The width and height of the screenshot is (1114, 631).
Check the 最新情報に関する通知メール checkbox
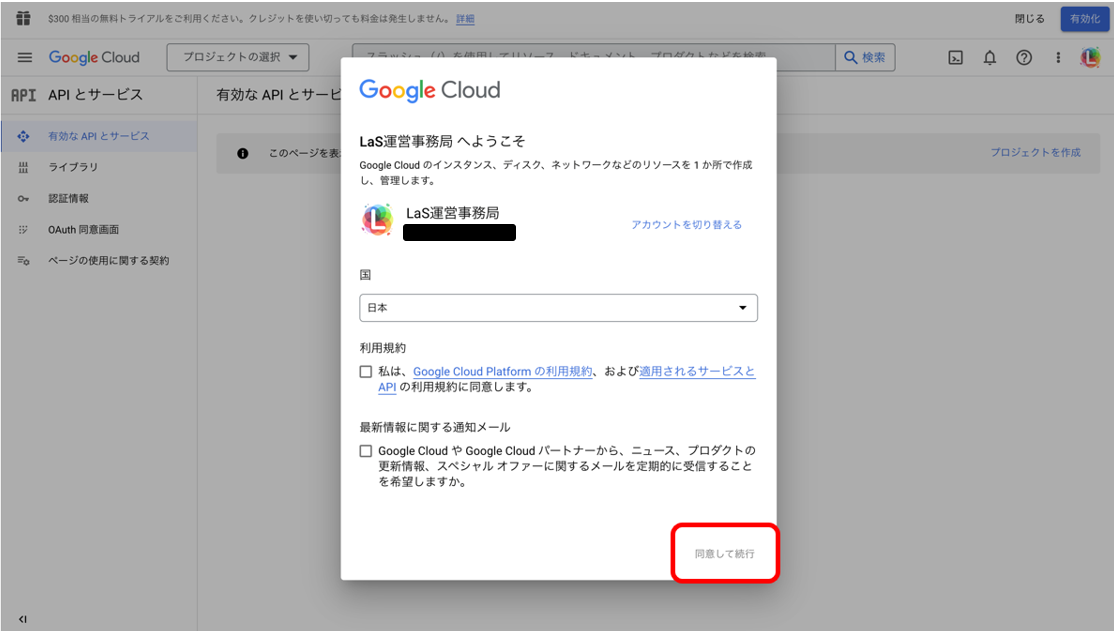coord(366,451)
